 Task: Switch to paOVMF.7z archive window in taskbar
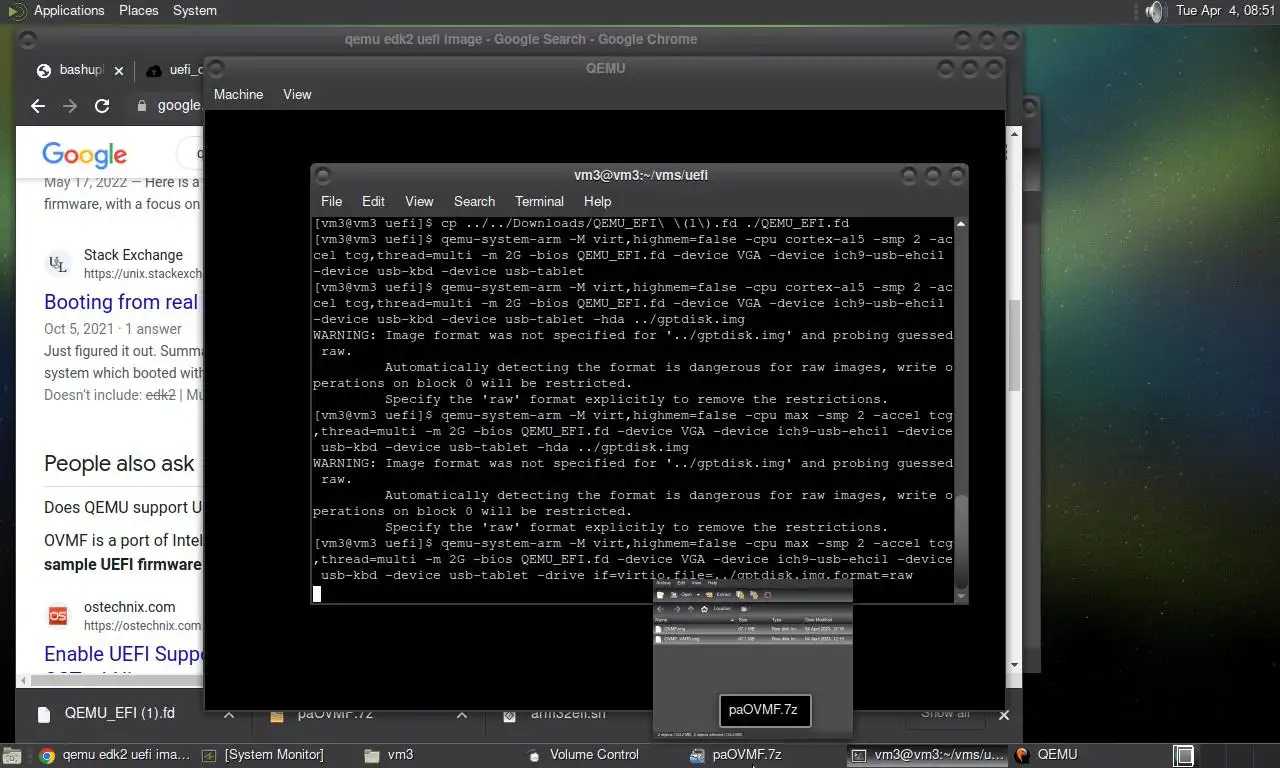point(736,755)
